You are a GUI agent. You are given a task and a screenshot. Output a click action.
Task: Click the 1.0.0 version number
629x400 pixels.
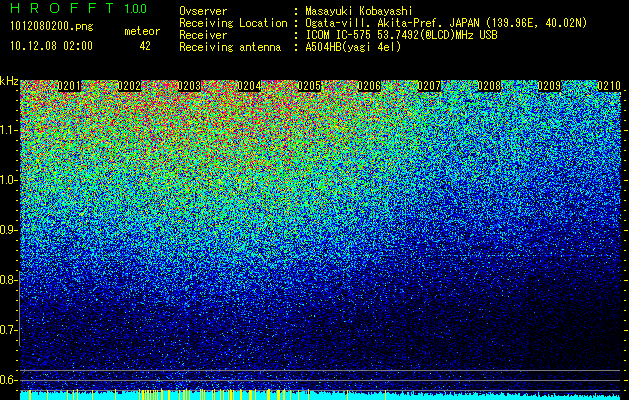[135, 8]
